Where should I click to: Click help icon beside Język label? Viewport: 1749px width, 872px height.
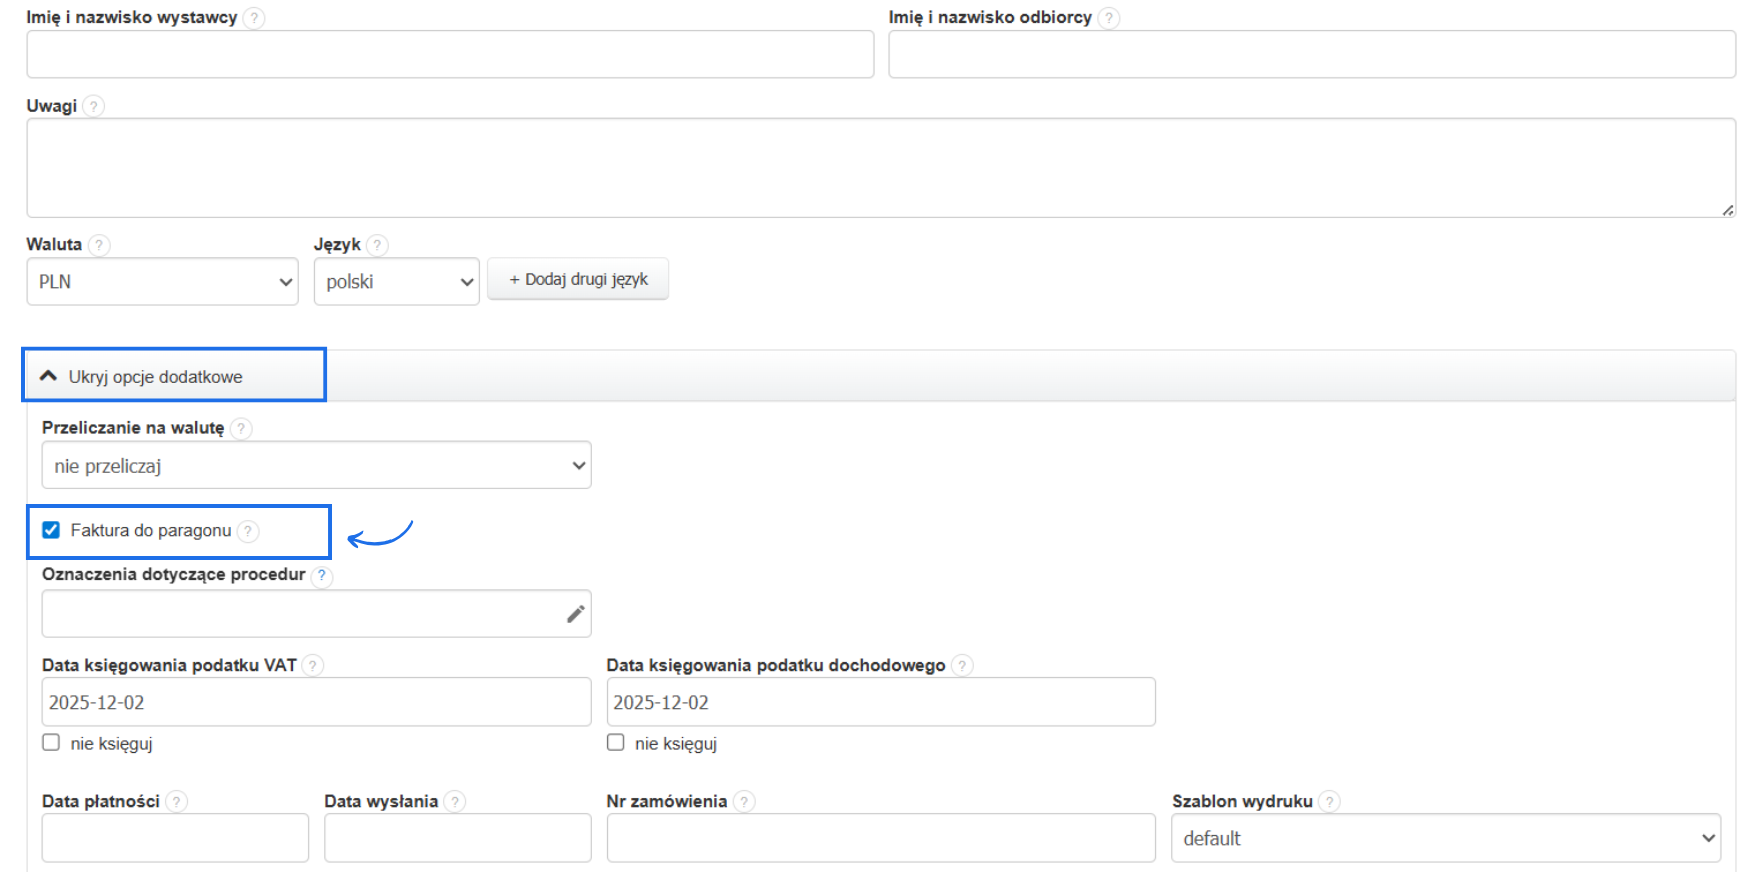click(x=377, y=245)
